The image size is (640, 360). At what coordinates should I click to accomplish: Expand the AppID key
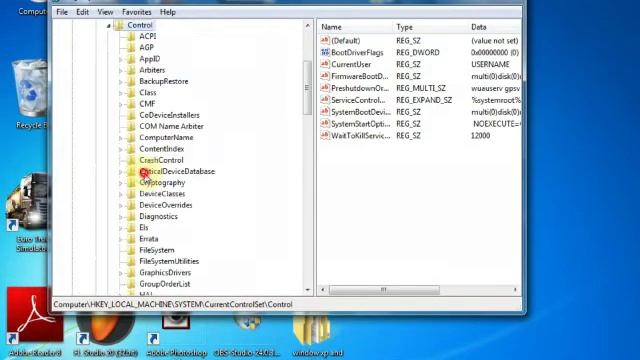[120, 60]
